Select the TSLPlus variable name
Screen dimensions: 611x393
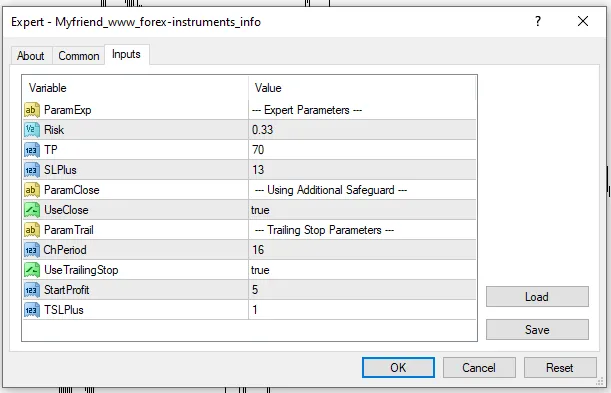(64, 310)
